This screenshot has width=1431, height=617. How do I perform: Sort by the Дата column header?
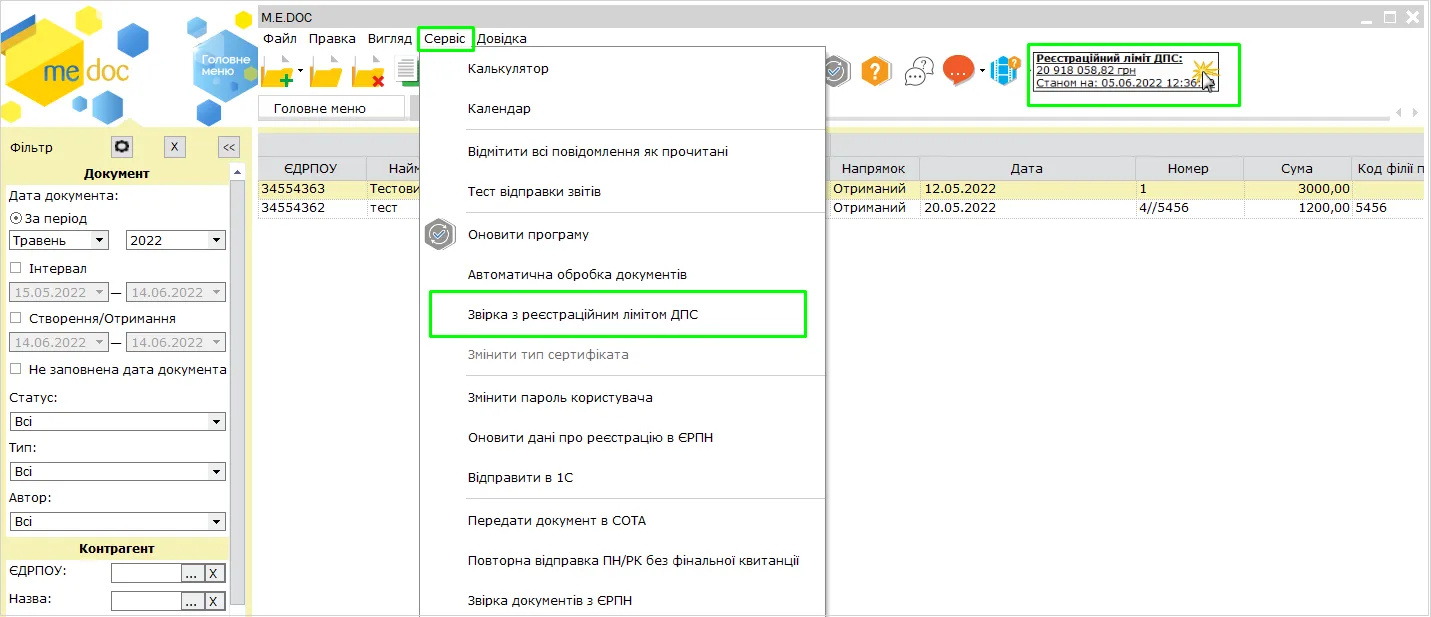1026,168
